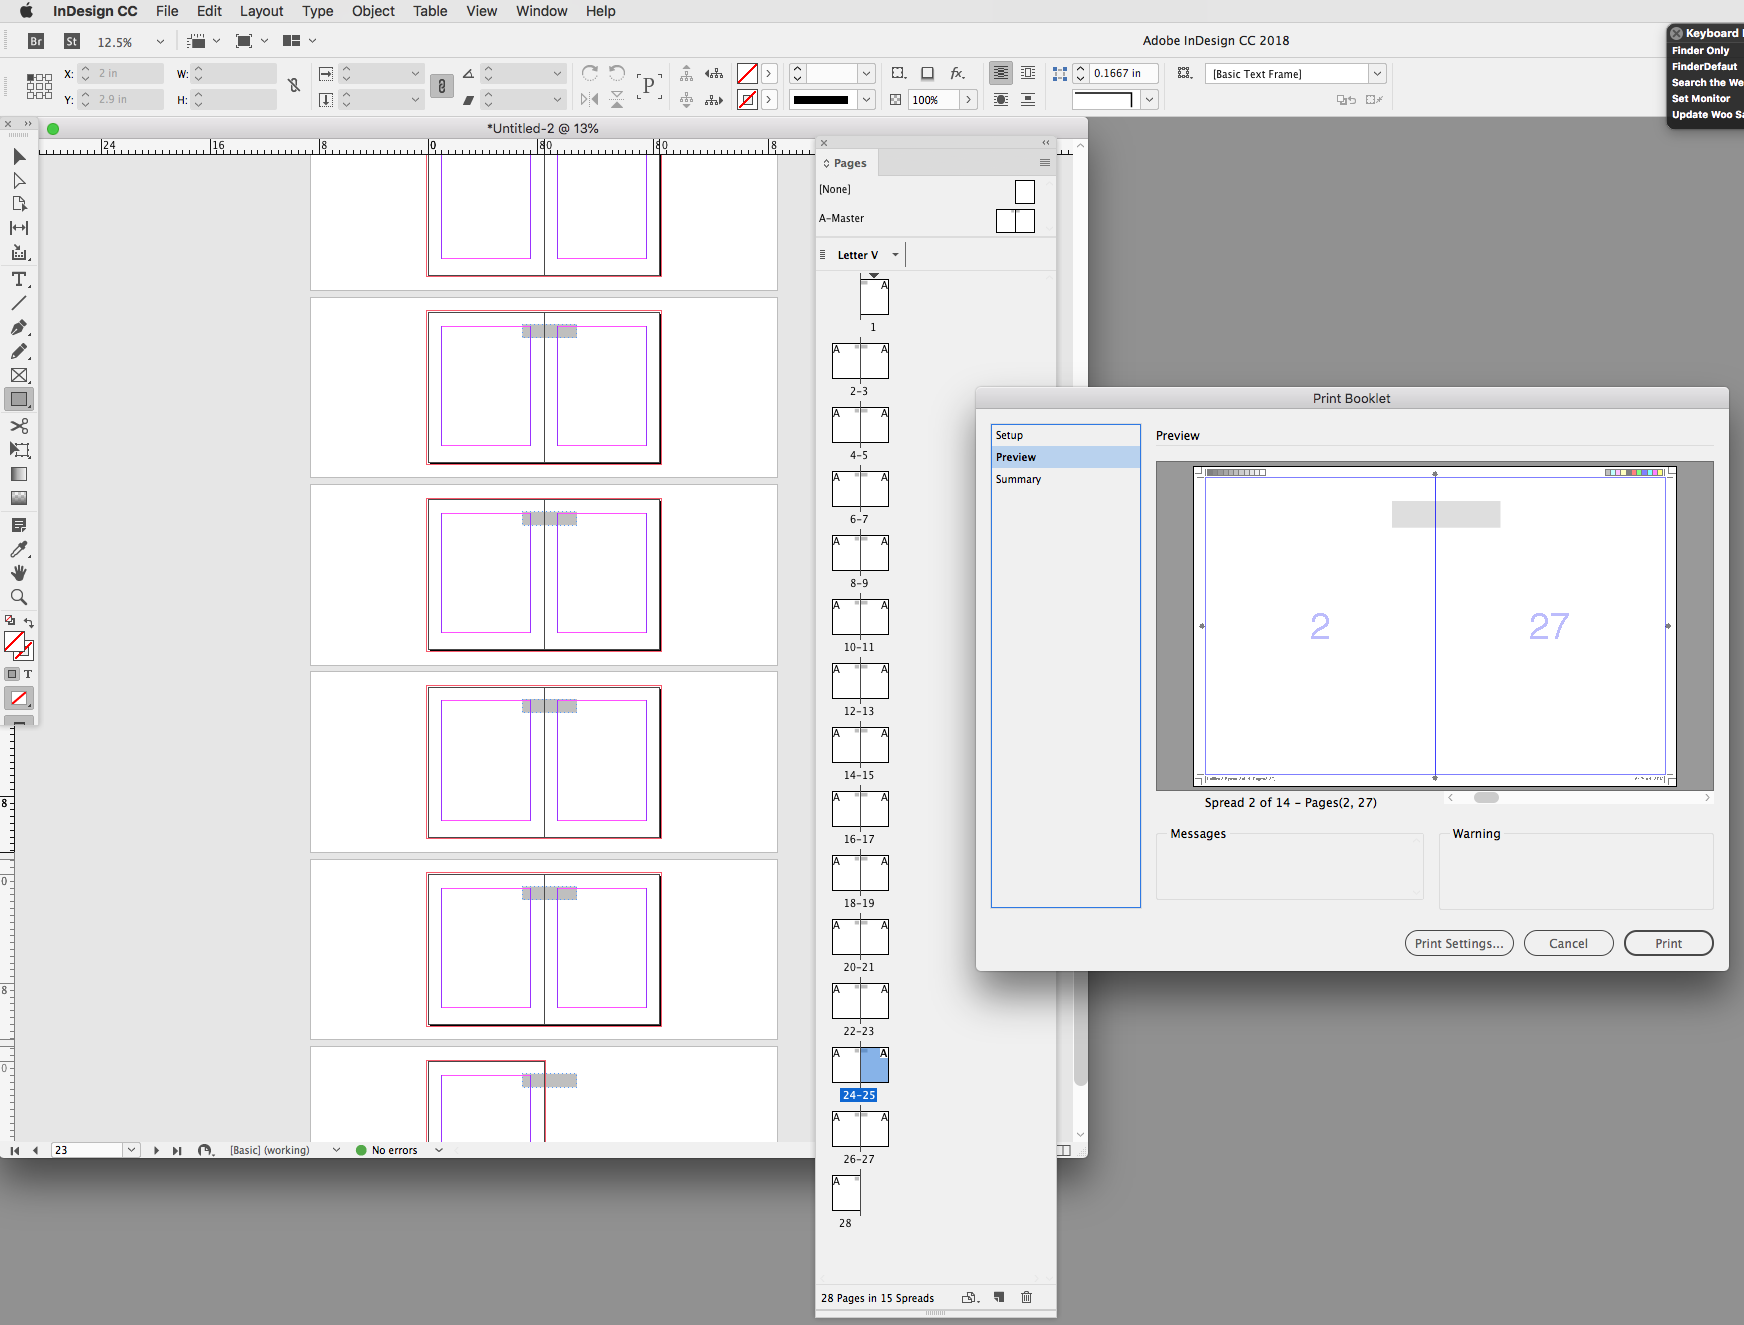This screenshot has height=1325, width=1744.
Task: Toggle jump object text wrap
Action: pyautogui.click(x=1028, y=99)
